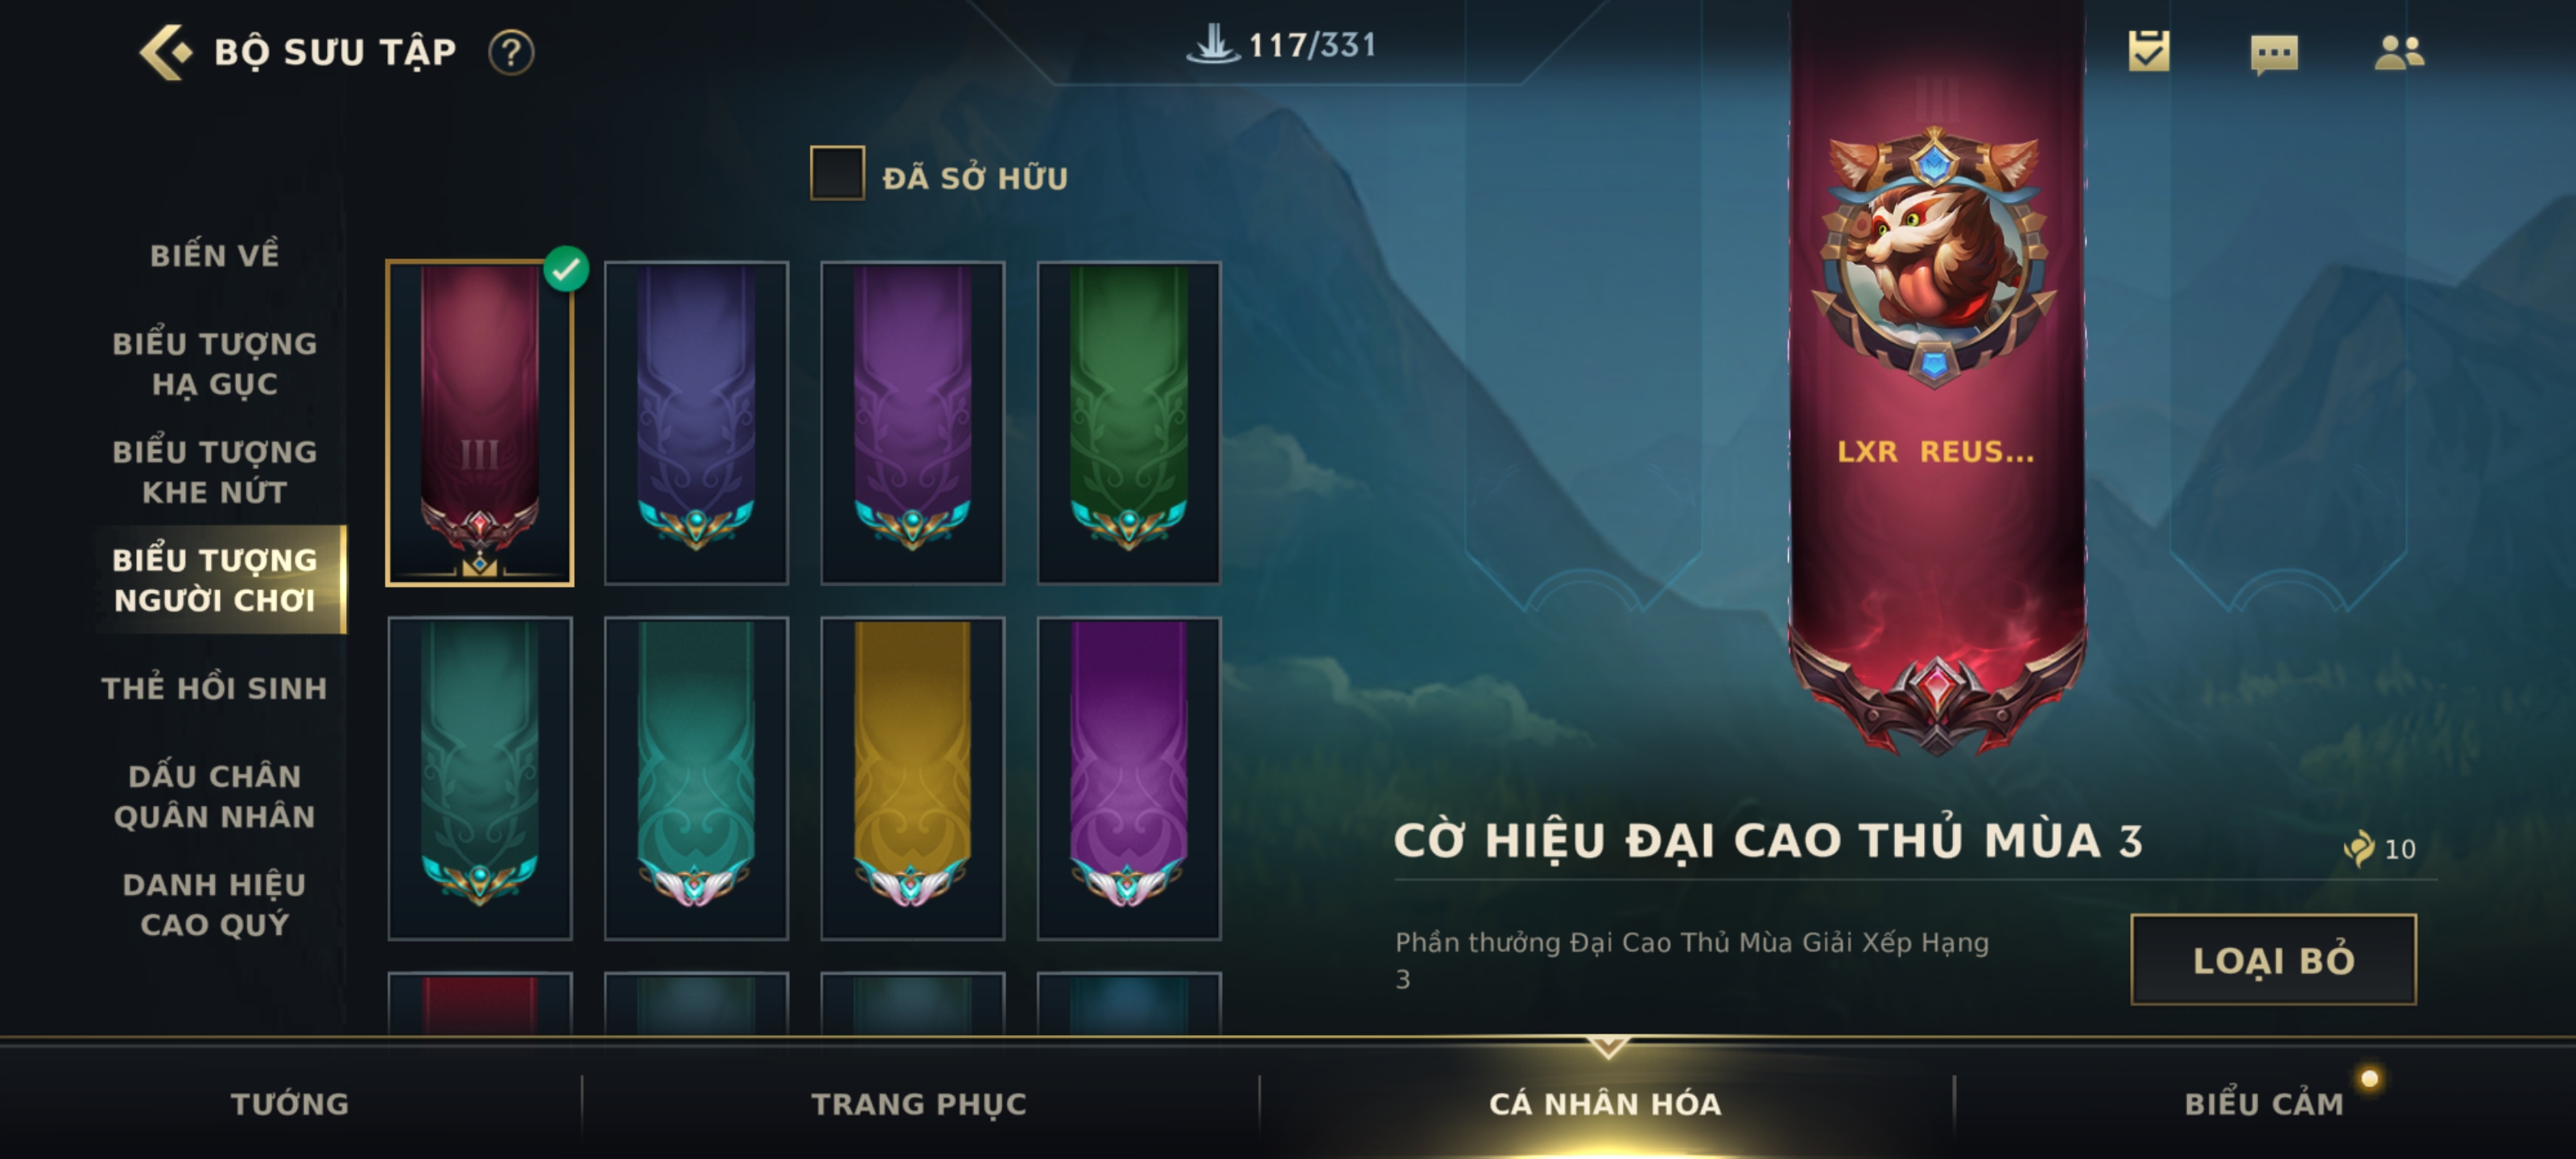Viewport: 2576px width, 1159px height.
Task: Click the collection progress icon 117/331
Action: [1213, 44]
